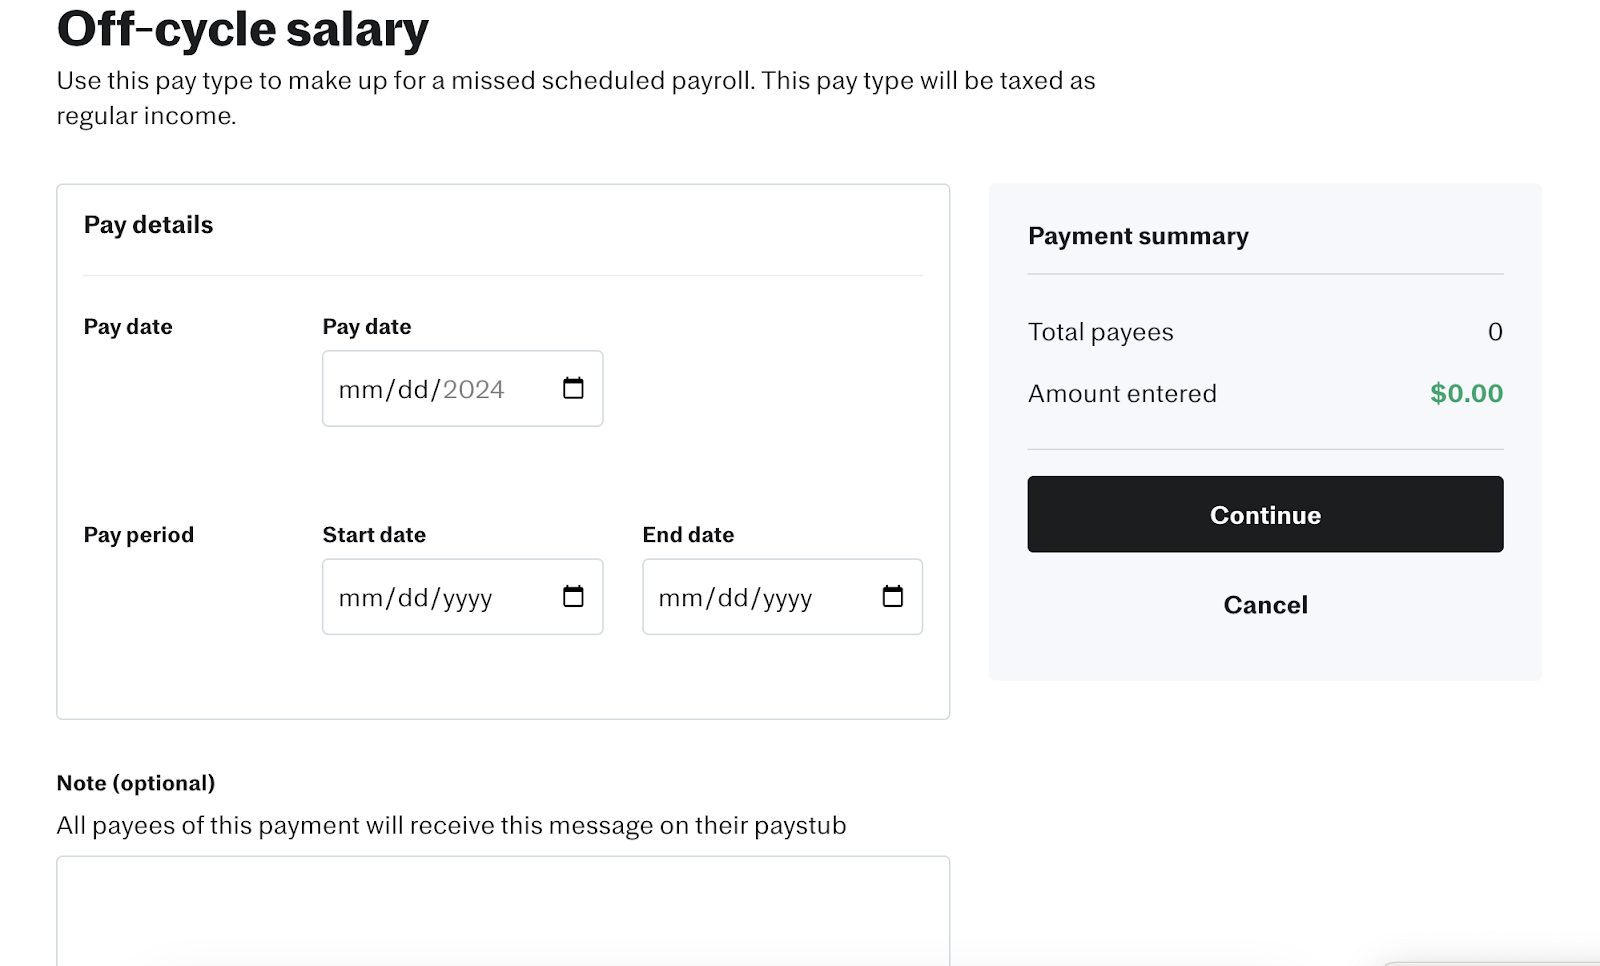The width and height of the screenshot is (1600, 966).
Task: Select the 2024 year segment in Pay date
Action: pyautogui.click(x=473, y=390)
